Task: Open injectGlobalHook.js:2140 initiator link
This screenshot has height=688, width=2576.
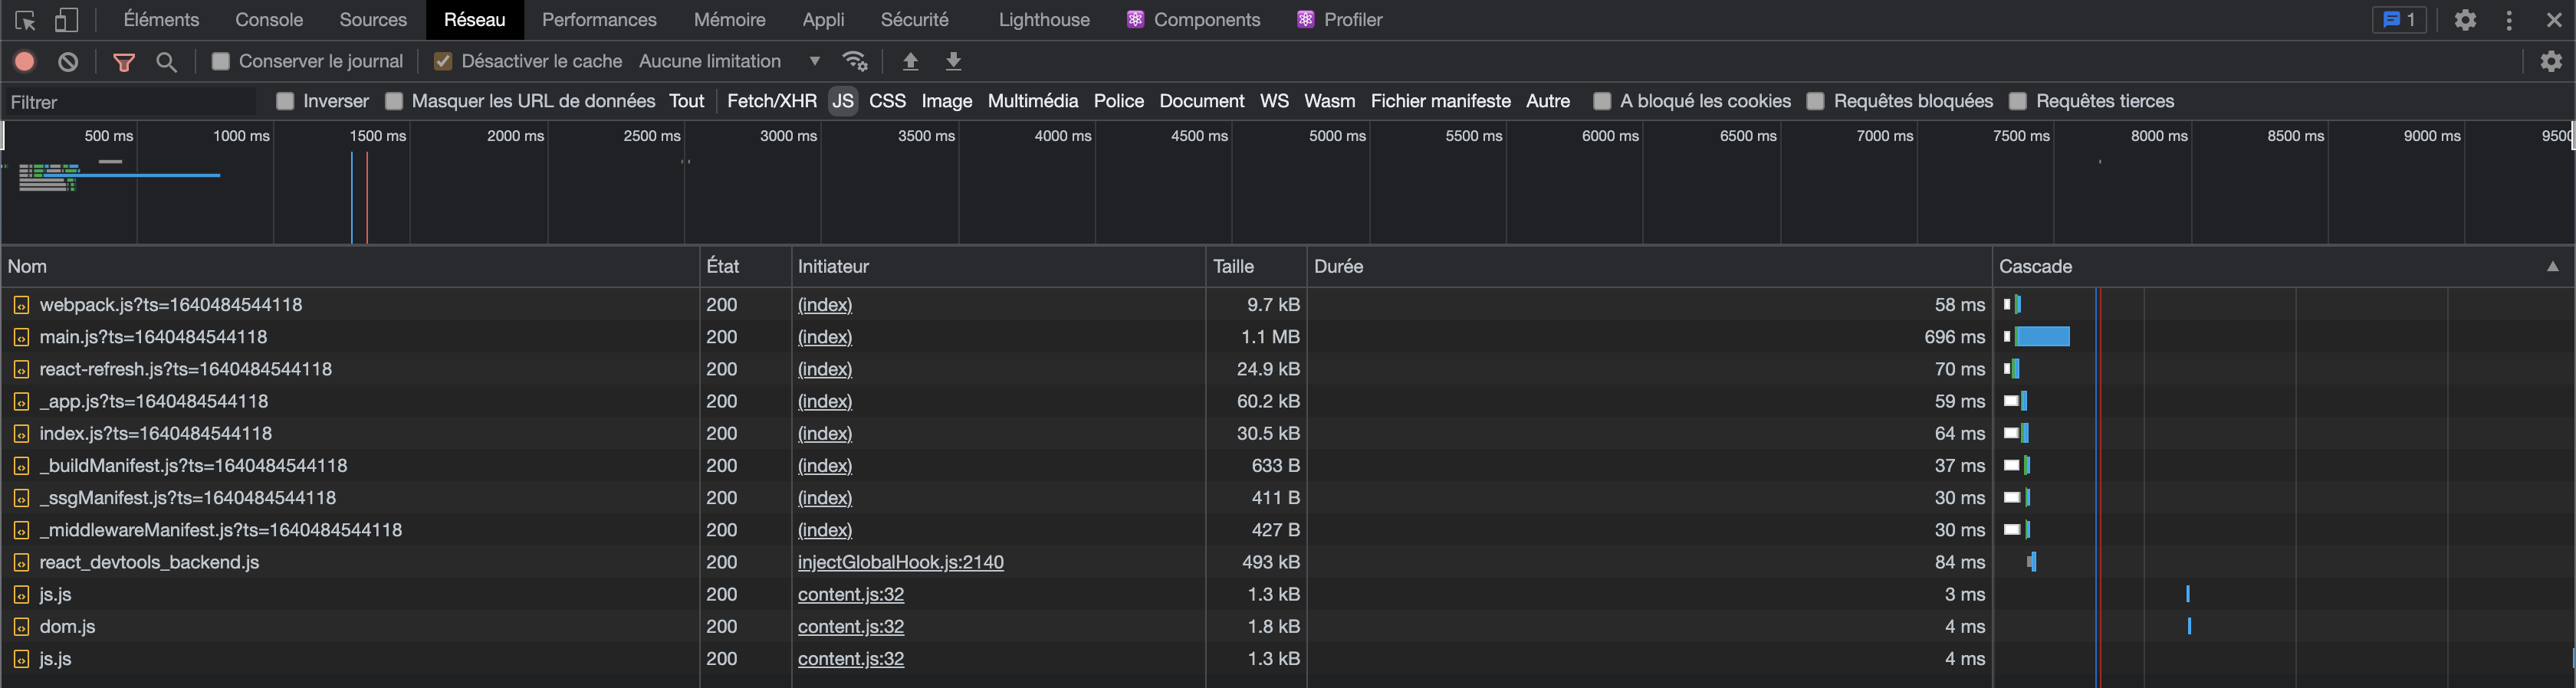Action: (x=900, y=562)
